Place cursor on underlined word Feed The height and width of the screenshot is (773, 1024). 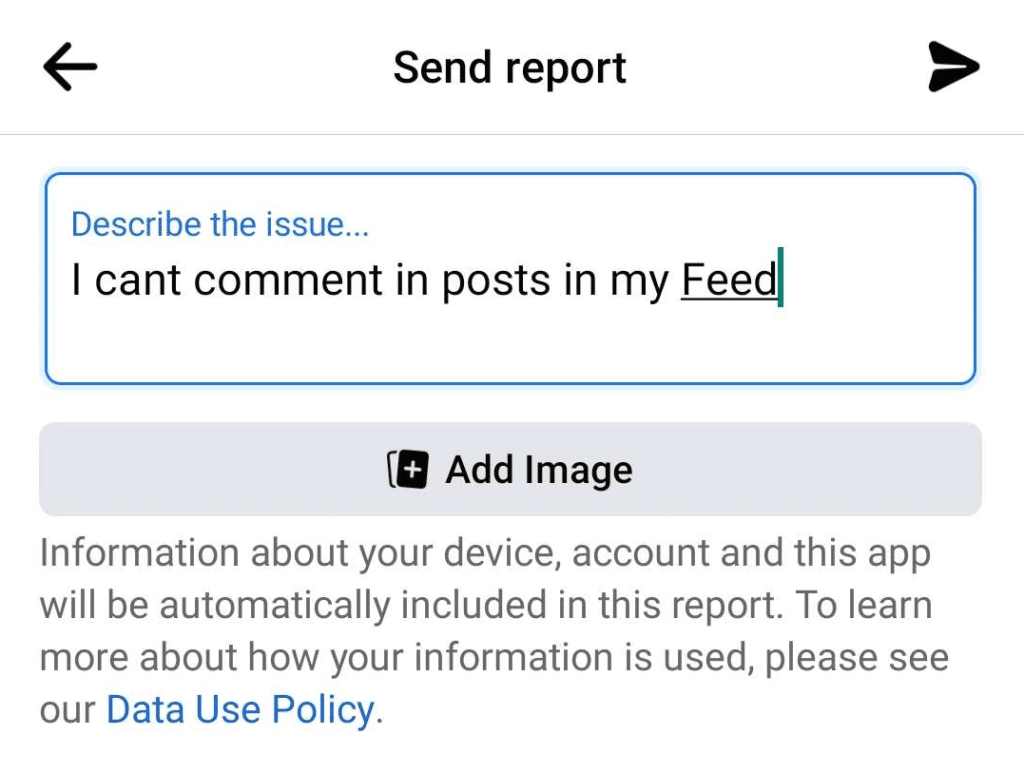(x=729, y=280)
